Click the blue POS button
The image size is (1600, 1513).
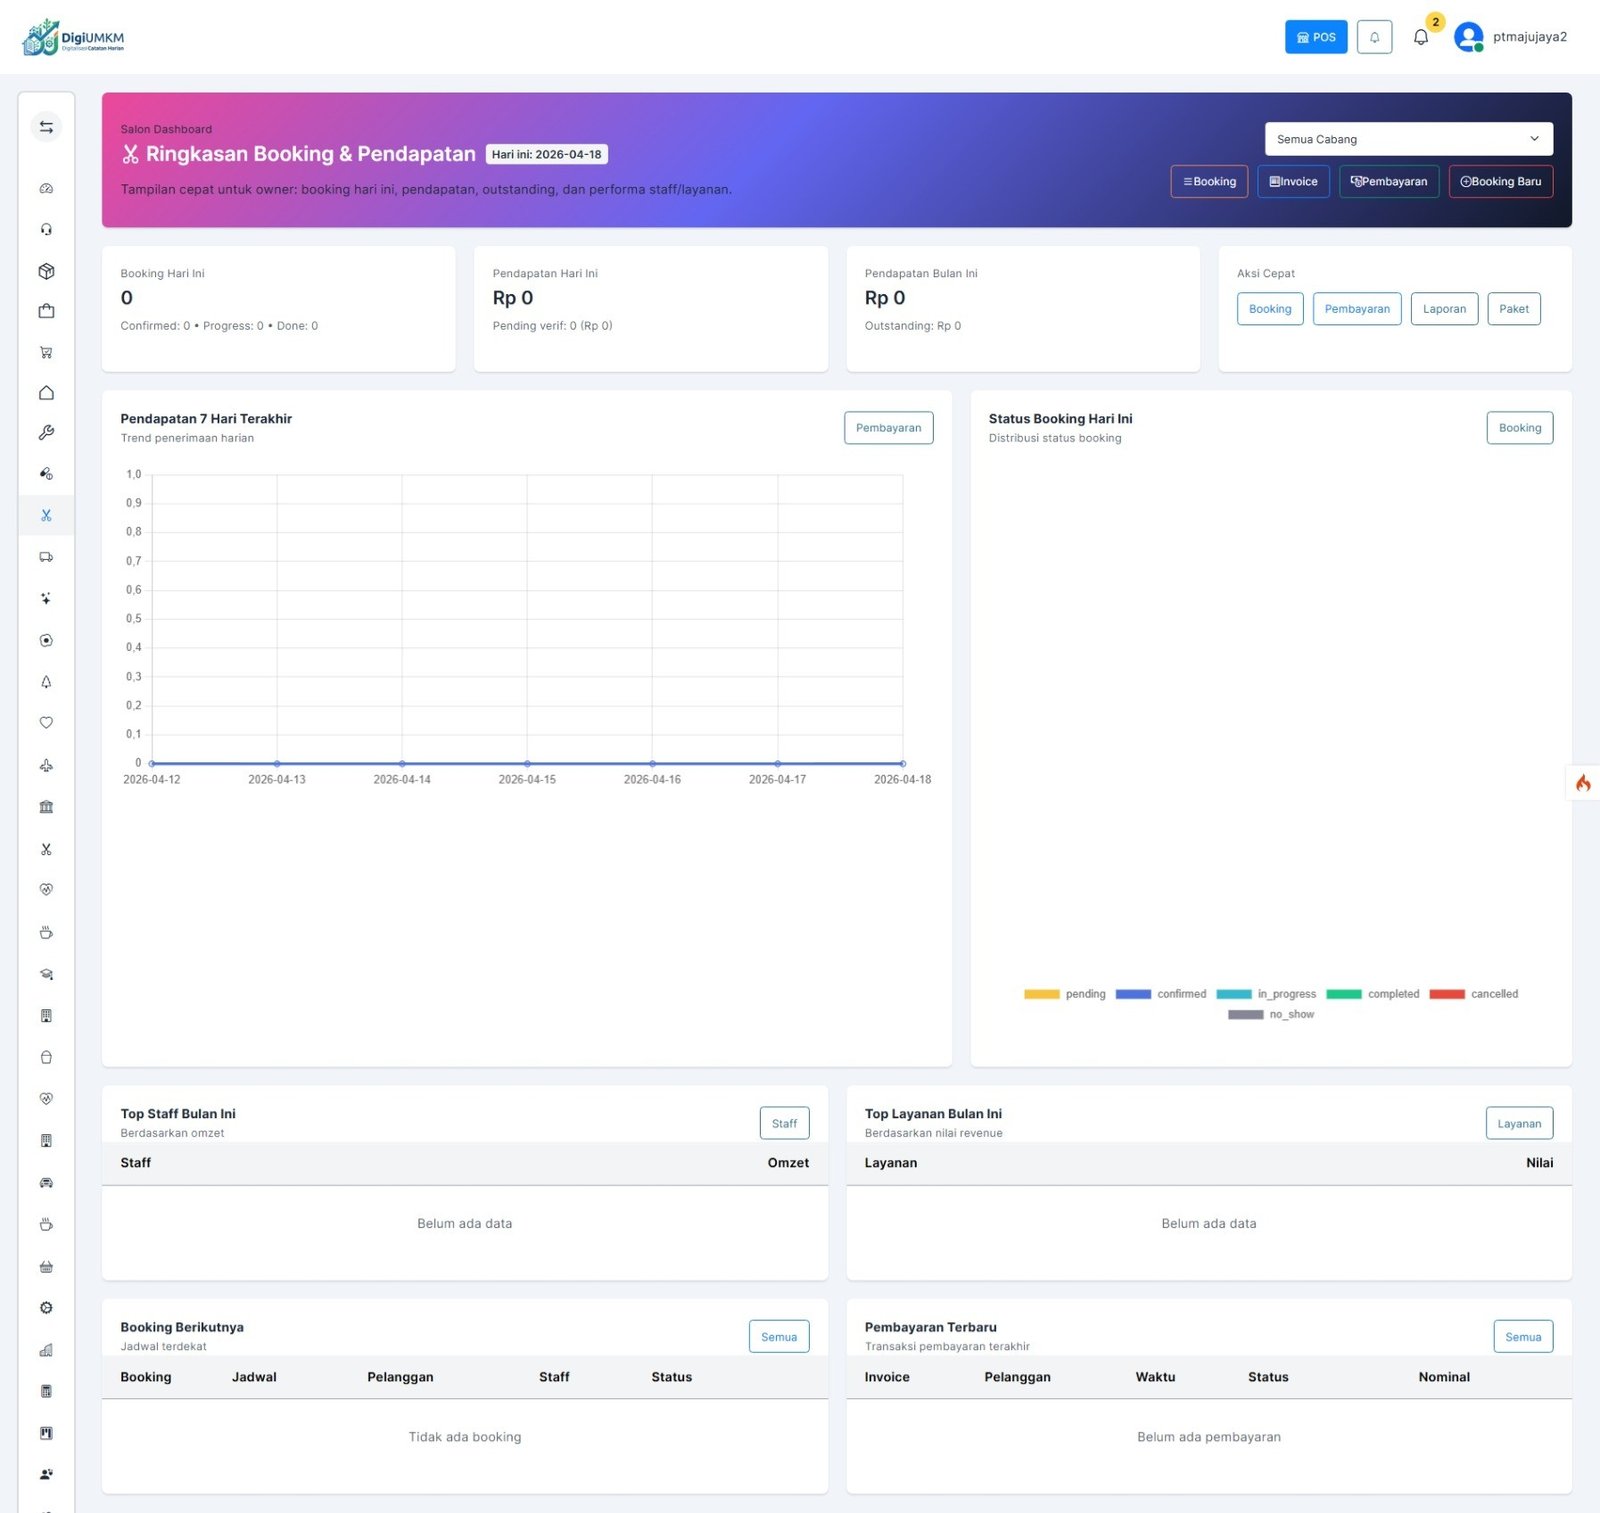point(1316,37)
